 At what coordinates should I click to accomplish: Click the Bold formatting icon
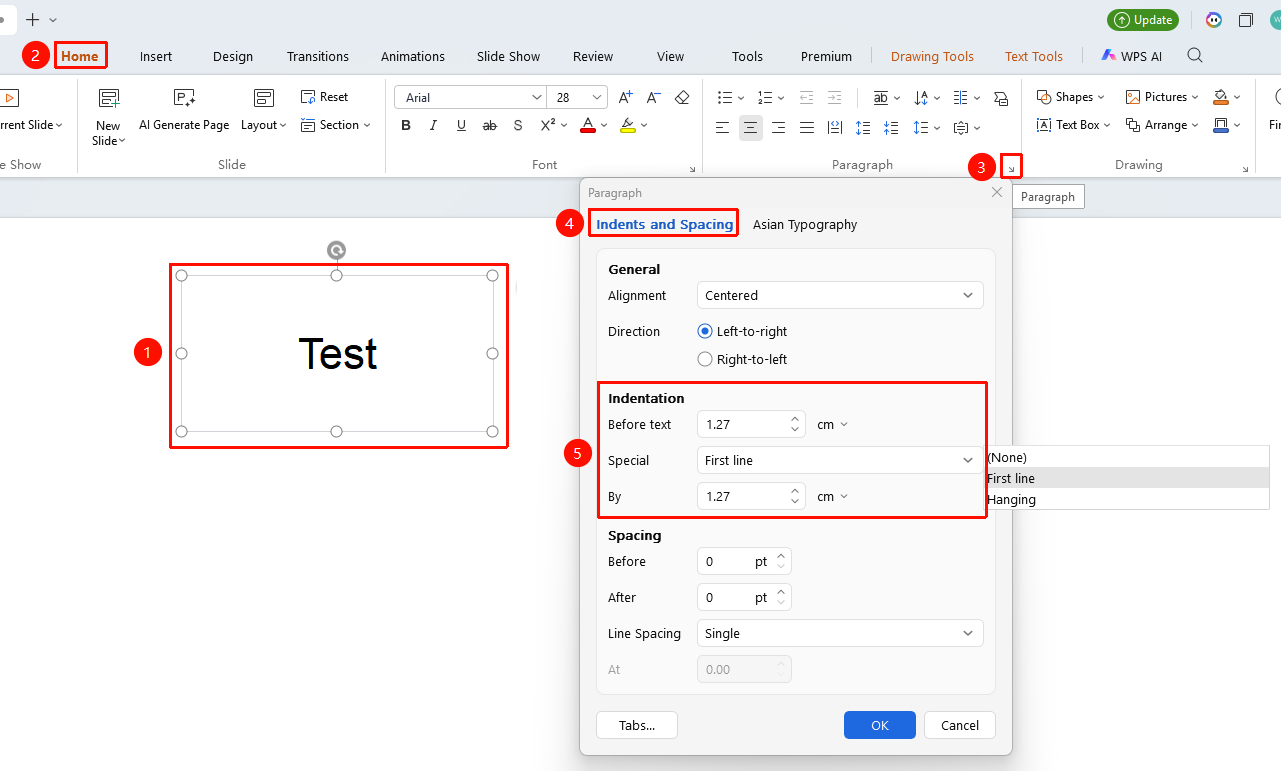tap(406, 125)
